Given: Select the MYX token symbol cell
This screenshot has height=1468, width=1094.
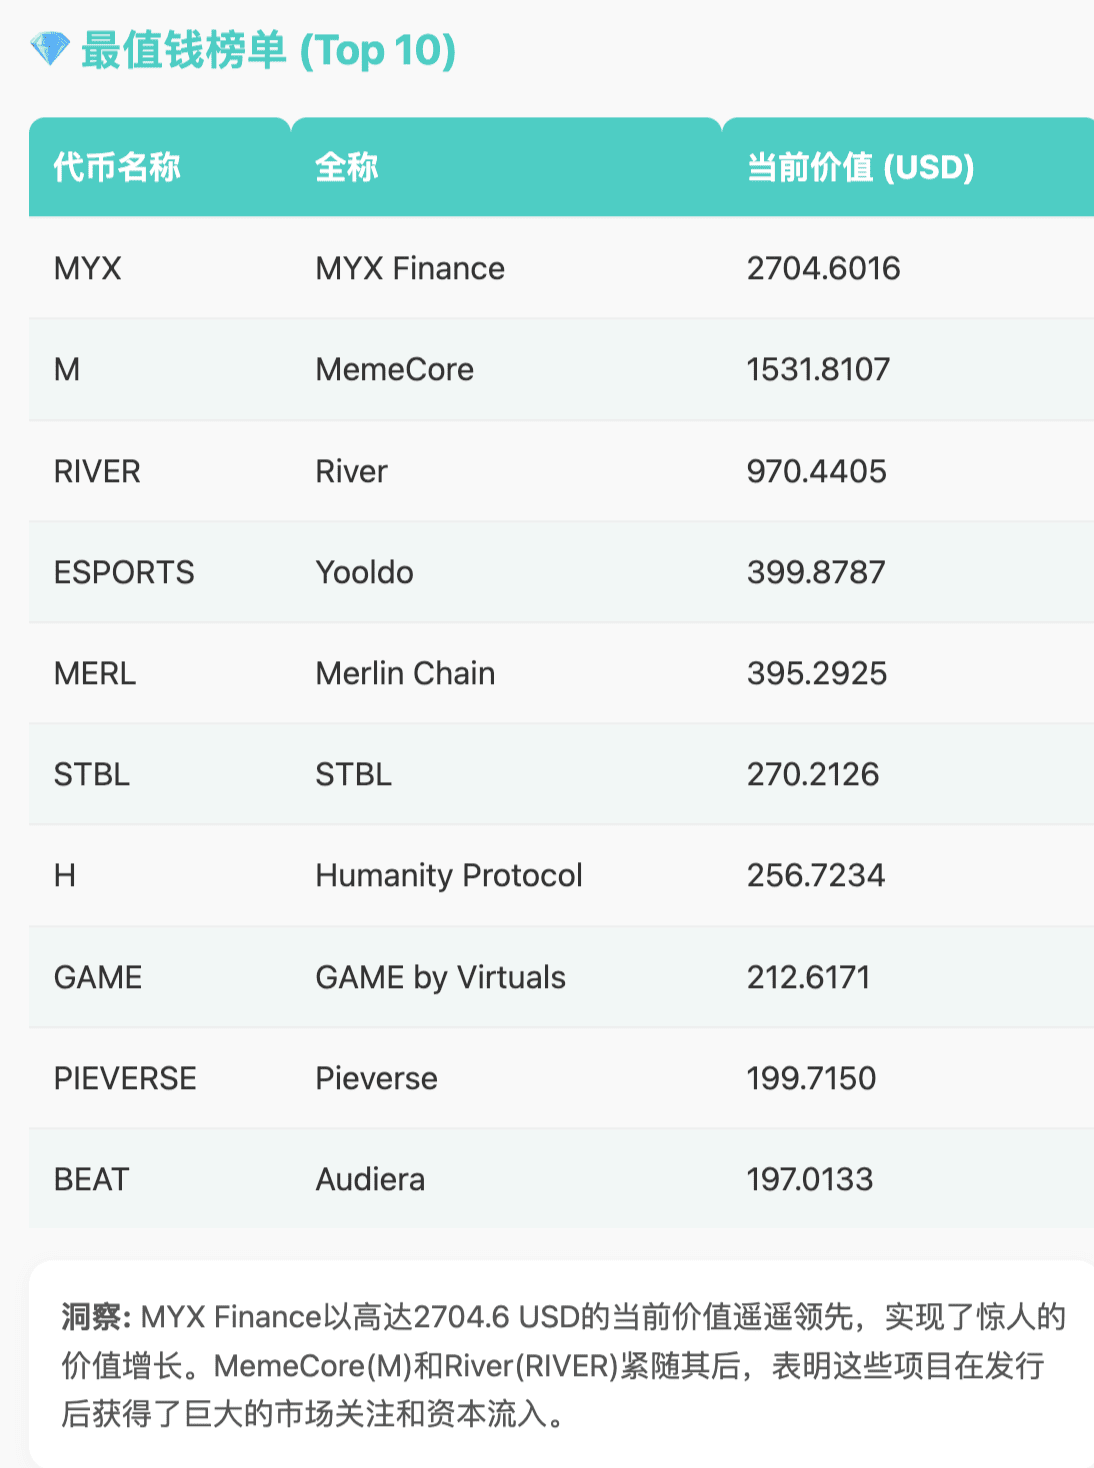Looking at the screenshot, I should click(x=88, y=268).
